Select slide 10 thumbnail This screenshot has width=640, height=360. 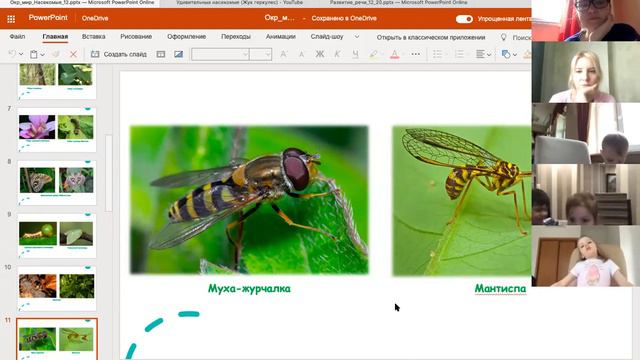pyautogui.click(x=56, y=289)
